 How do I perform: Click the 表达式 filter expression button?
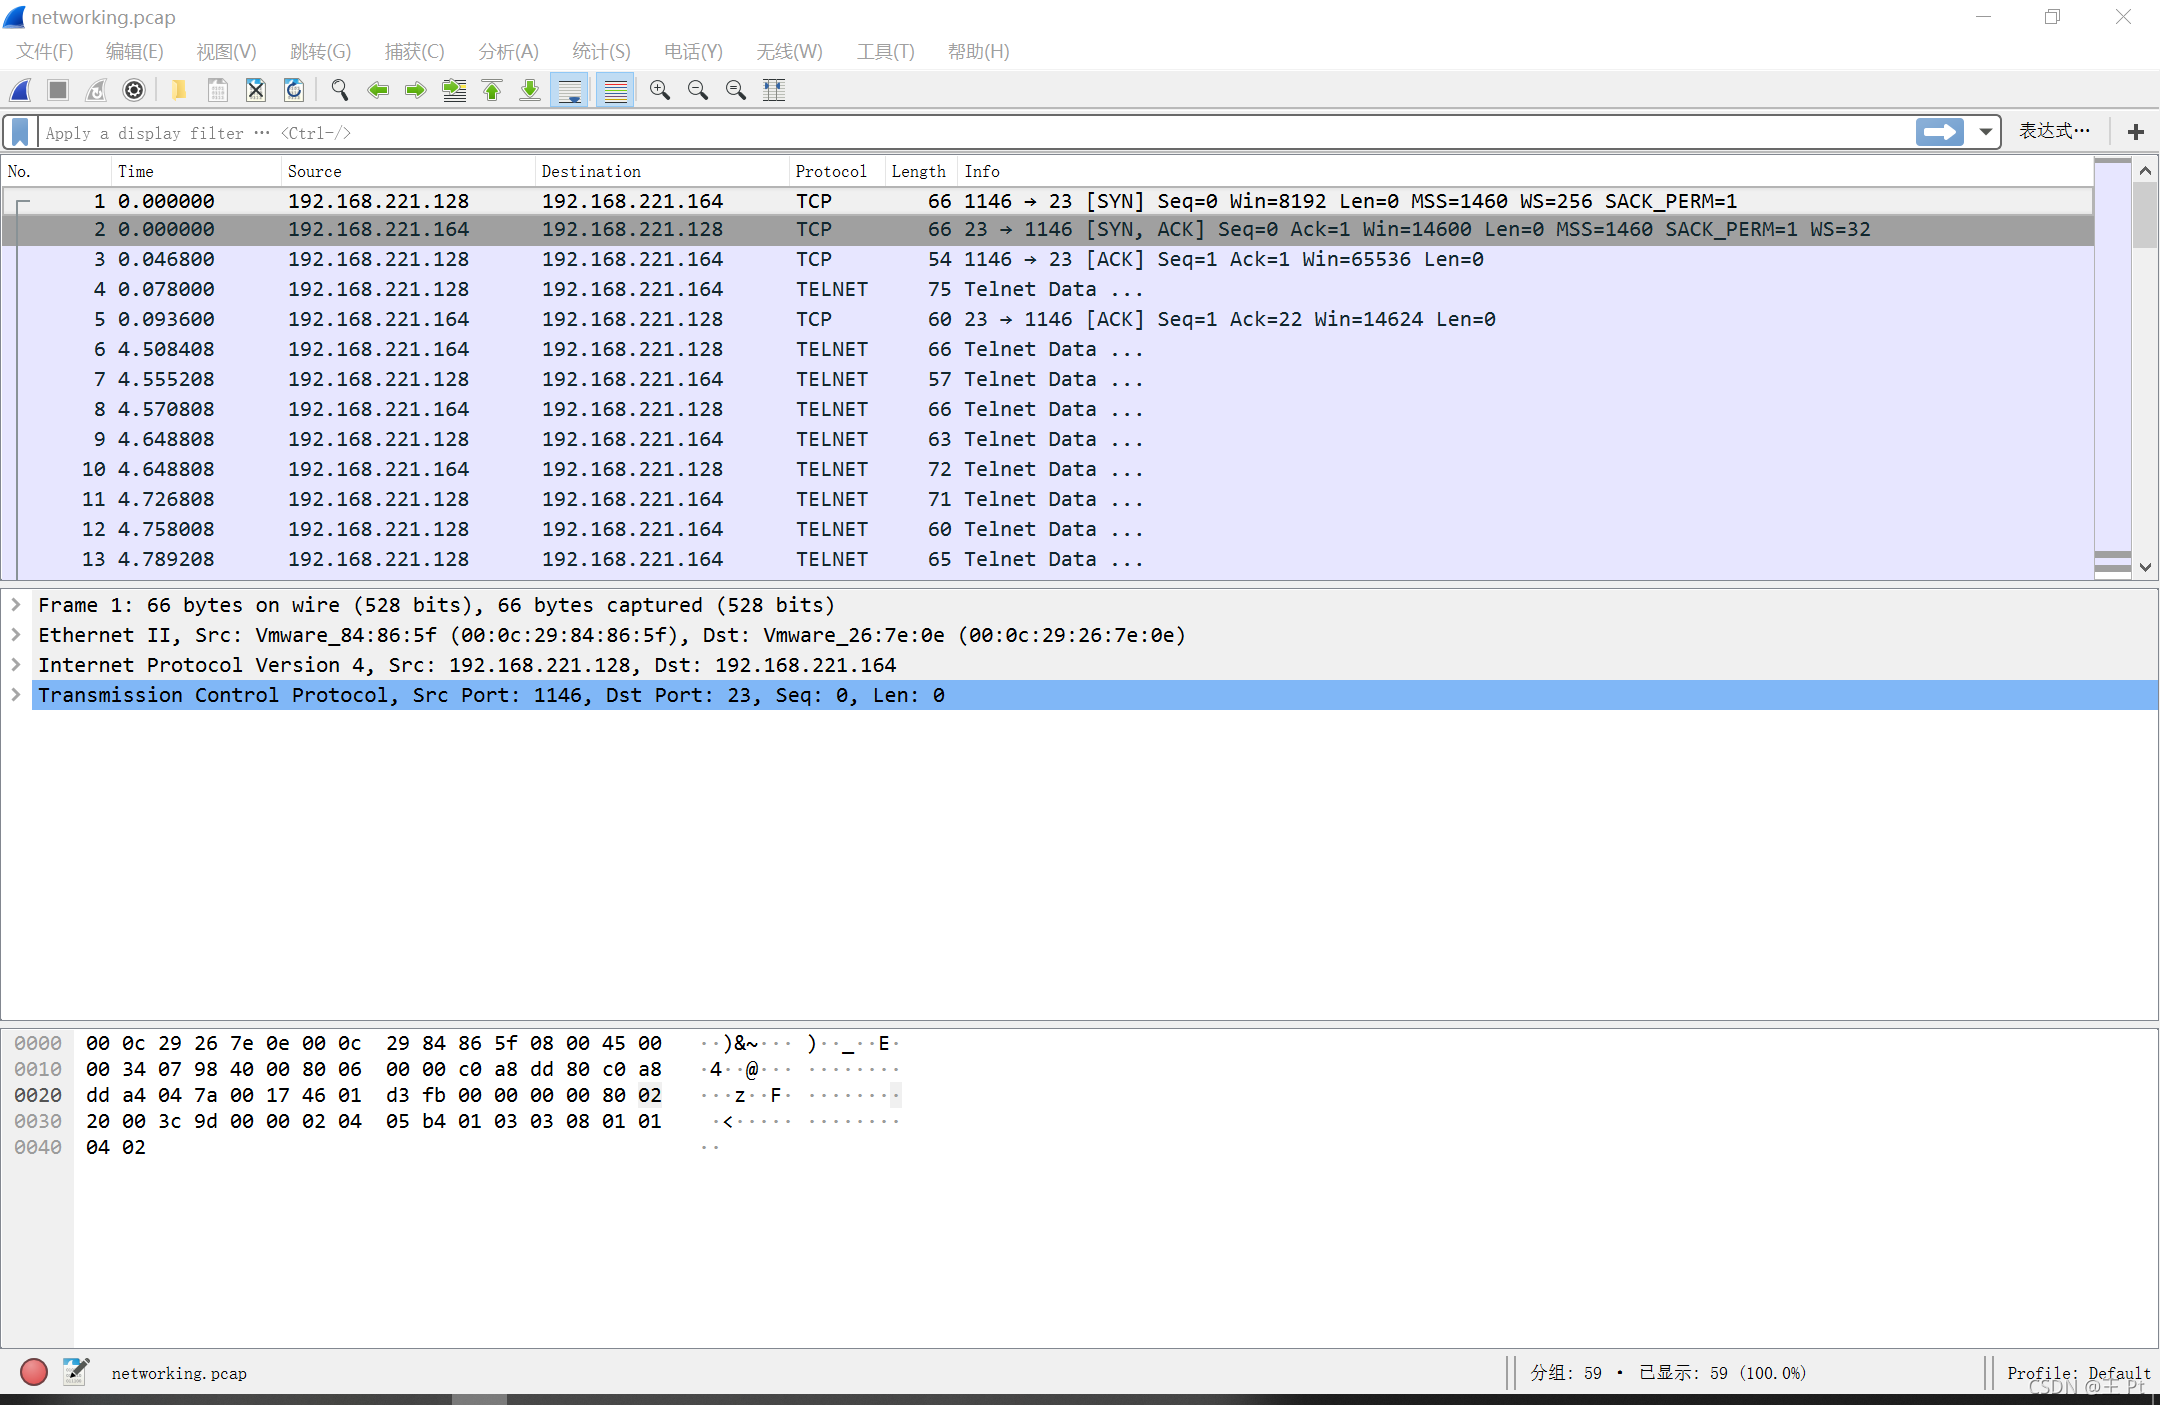(2052, 130)
